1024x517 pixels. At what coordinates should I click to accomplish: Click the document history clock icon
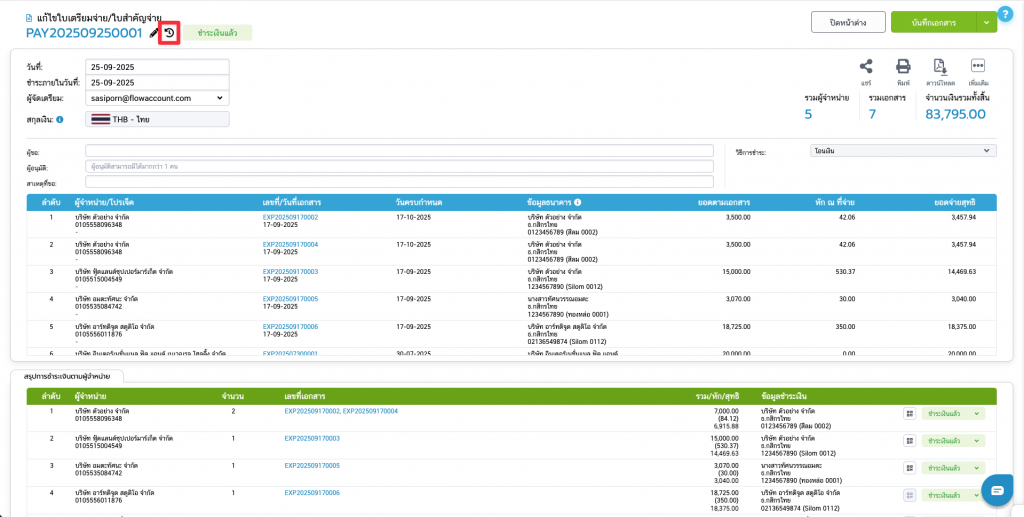(169, 33)
